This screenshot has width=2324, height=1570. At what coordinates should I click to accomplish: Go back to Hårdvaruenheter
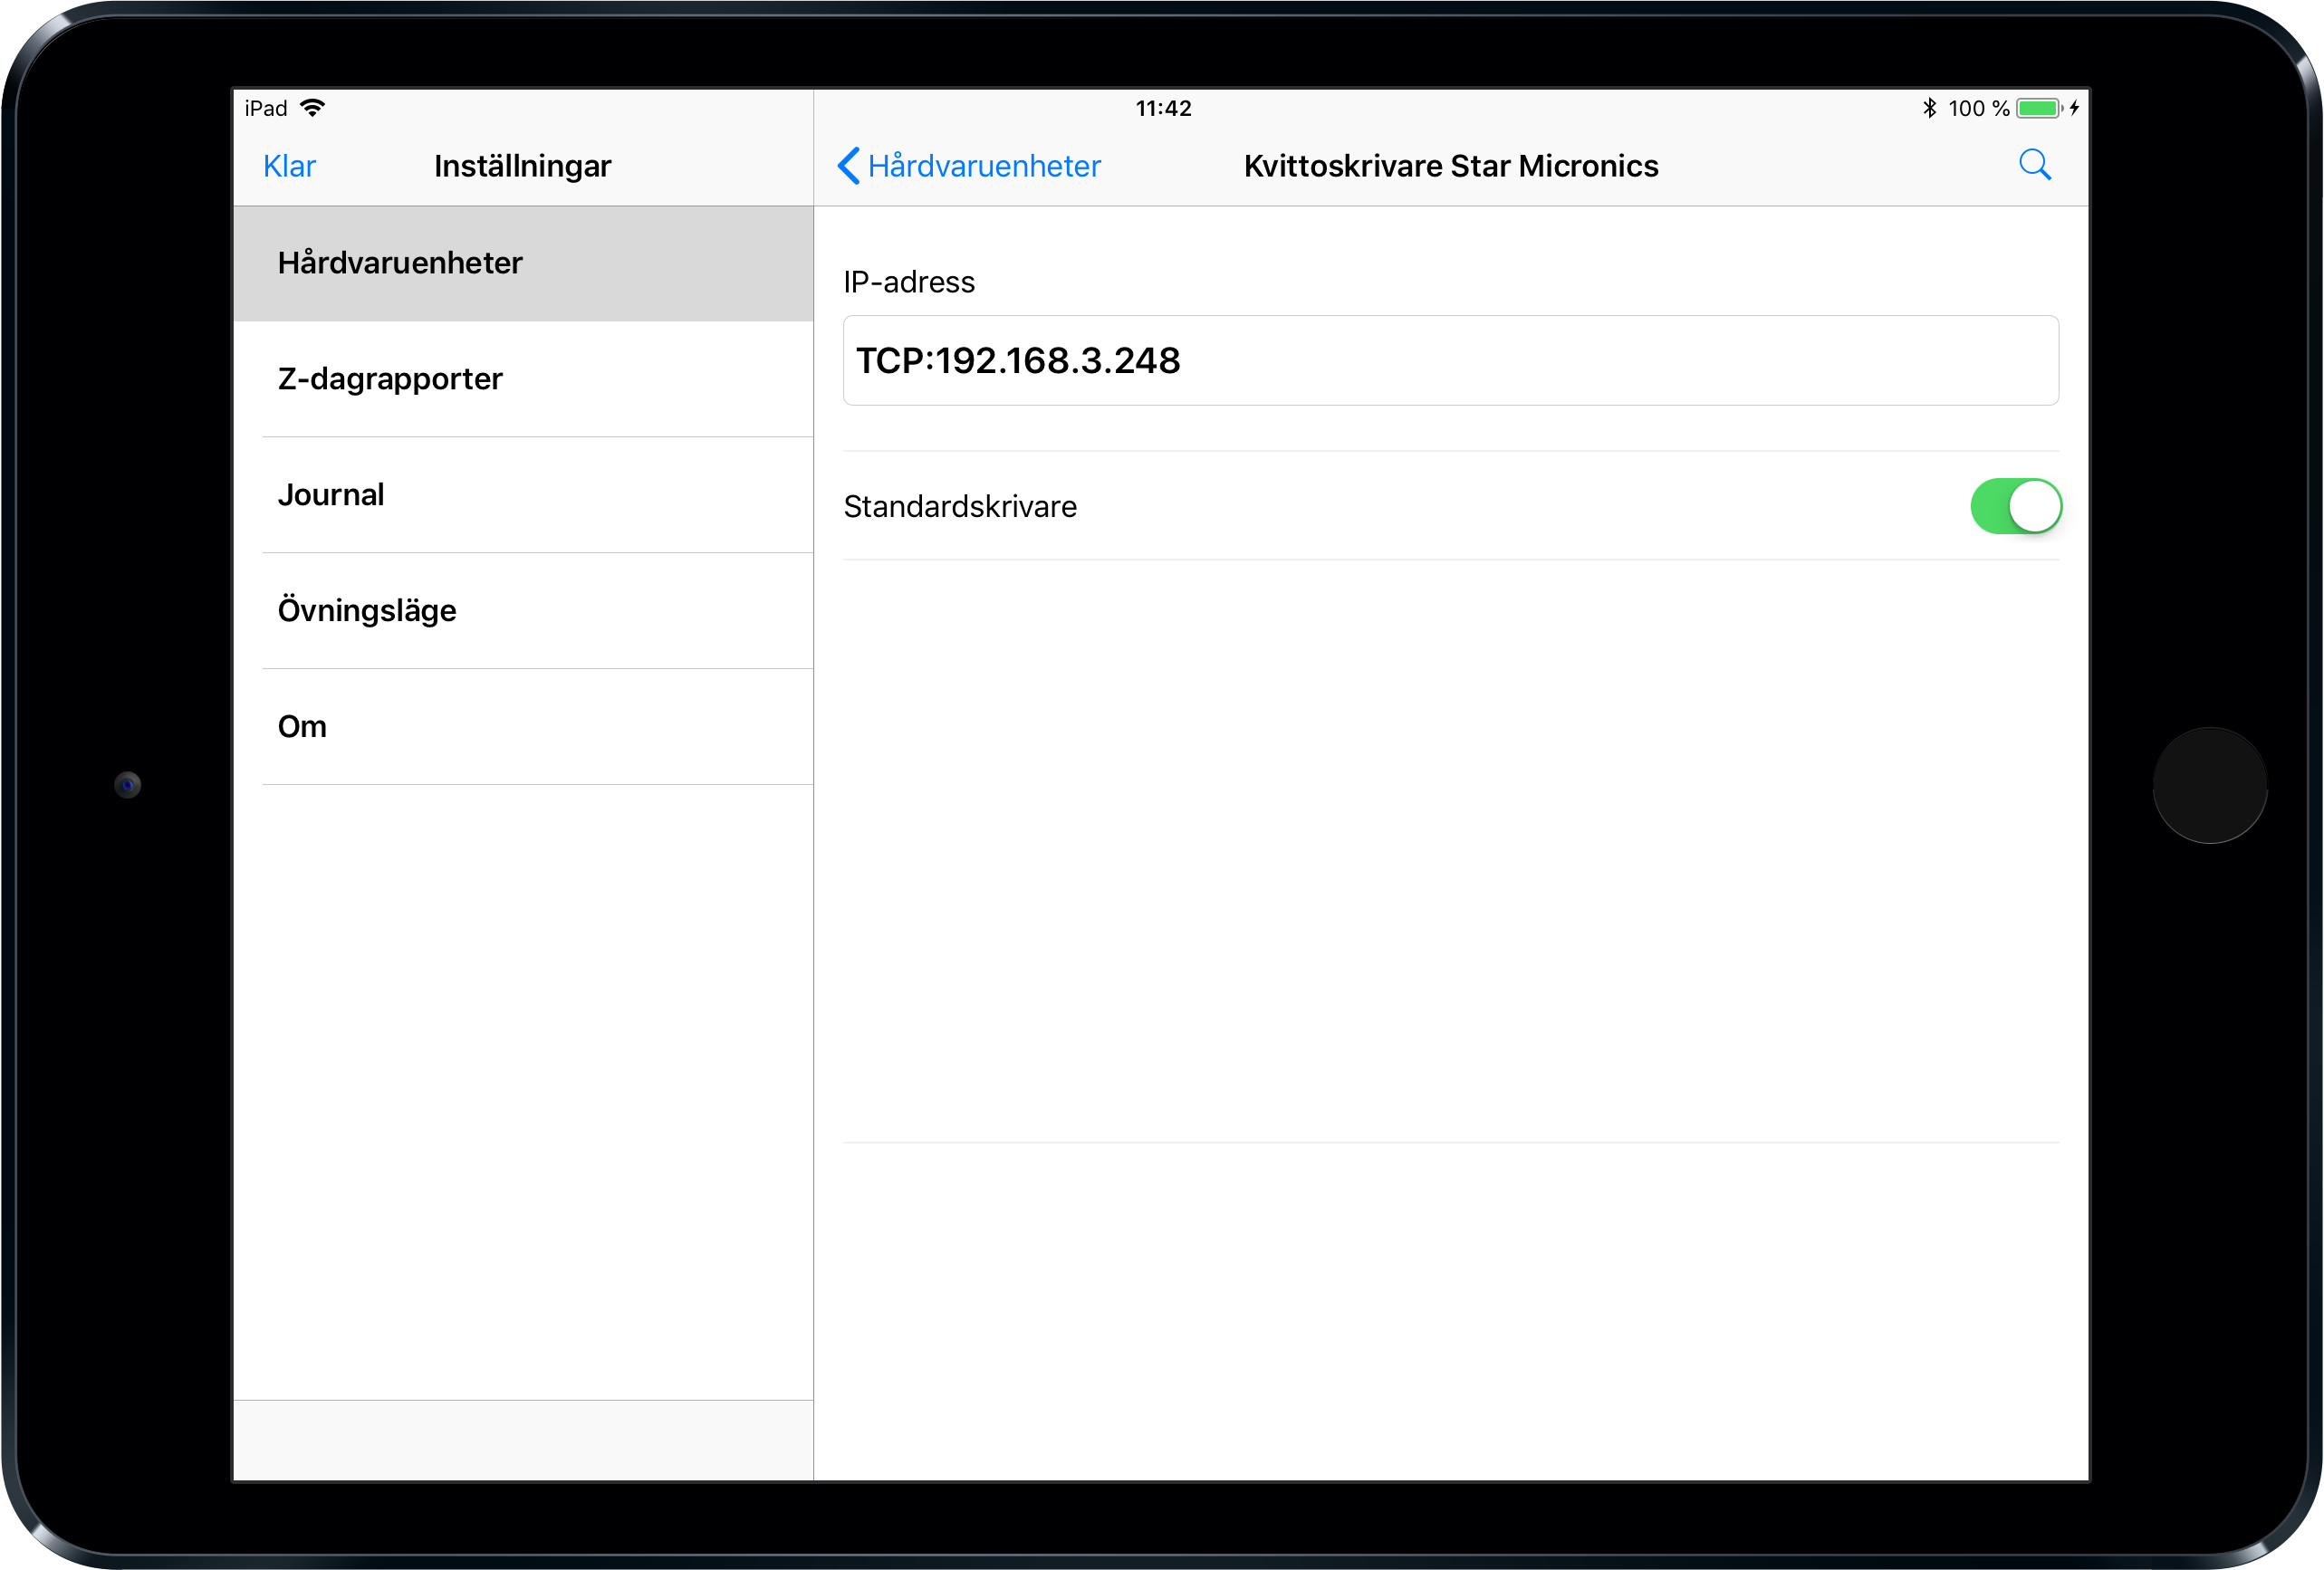(x=968, y=166)
